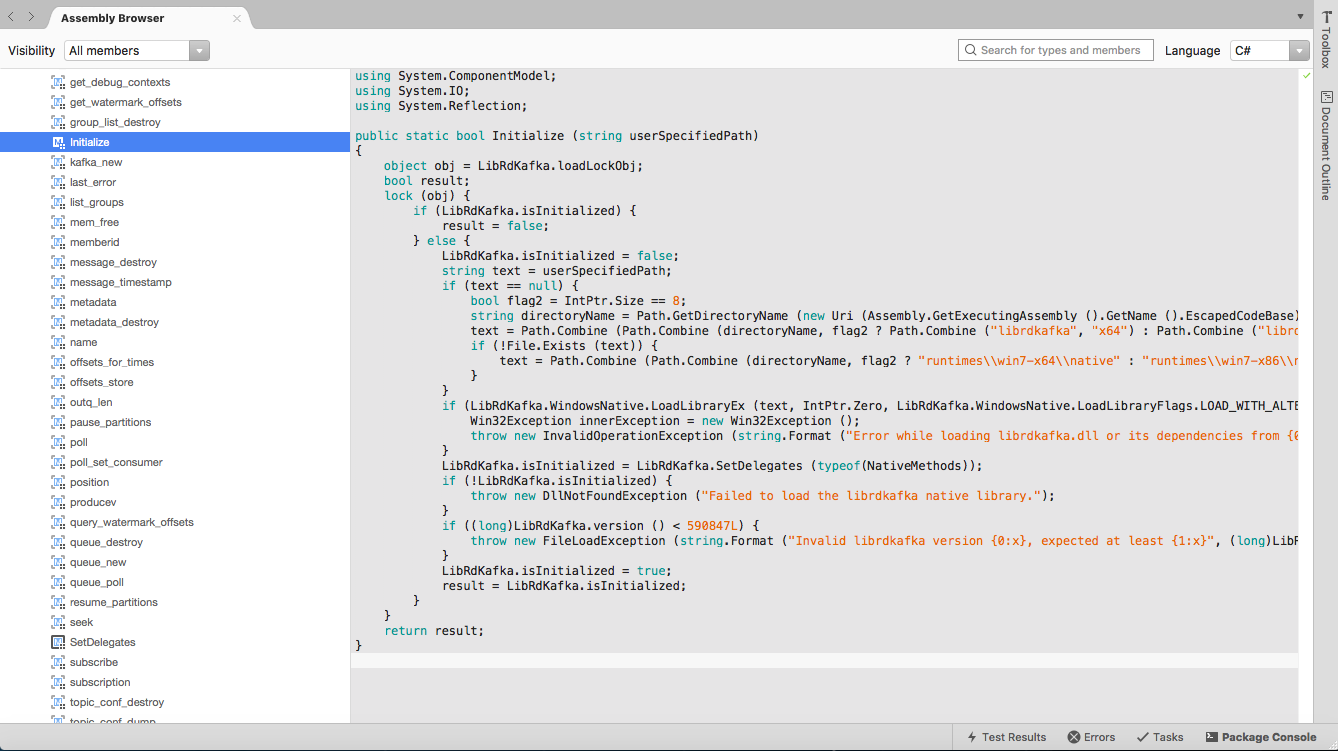This screenshot has width=1338, height=751.
Task: Click the method icon beside pause_partitions
Action: coord(58,422)
